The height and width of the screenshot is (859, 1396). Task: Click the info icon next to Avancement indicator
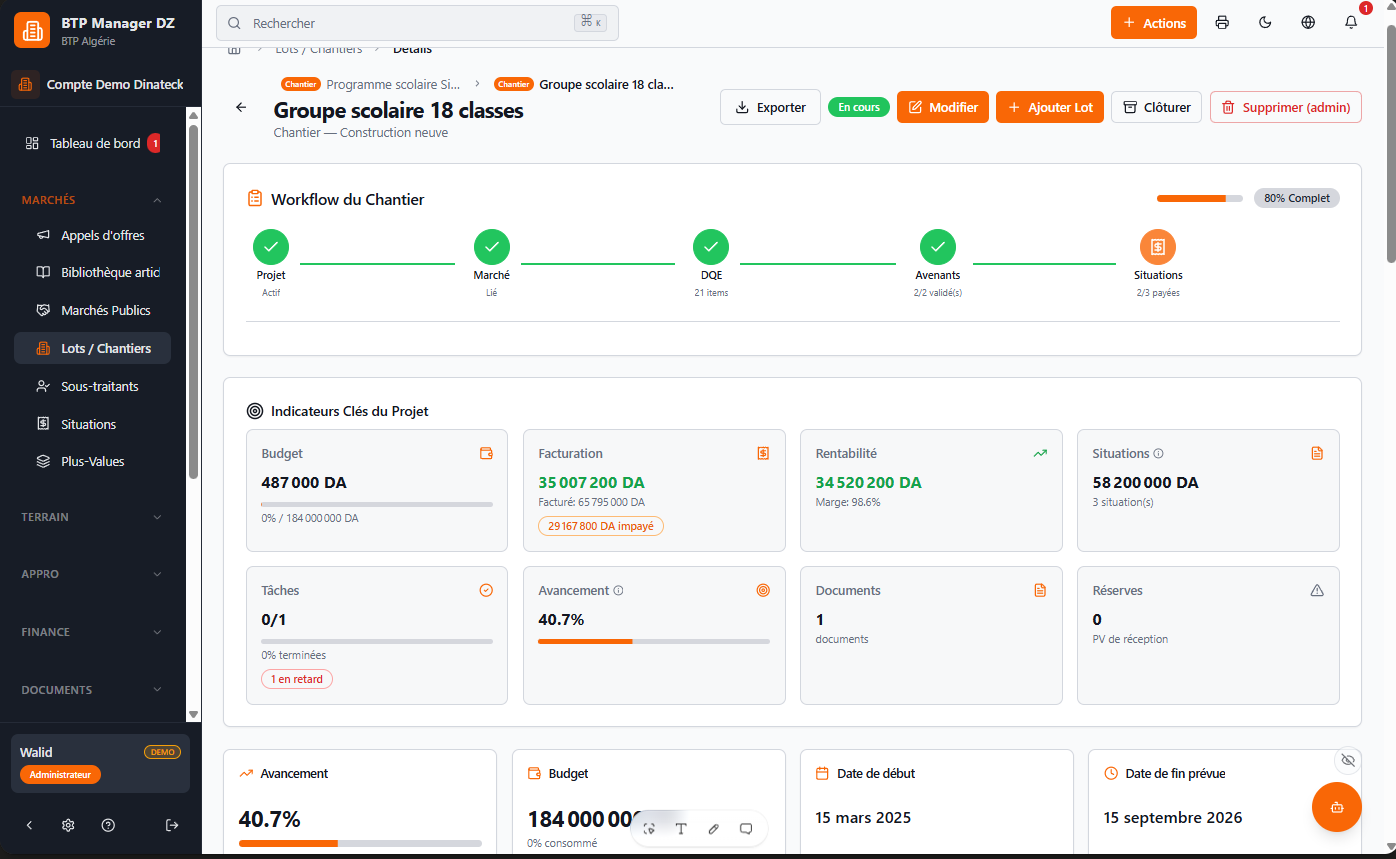coord(618,590)
